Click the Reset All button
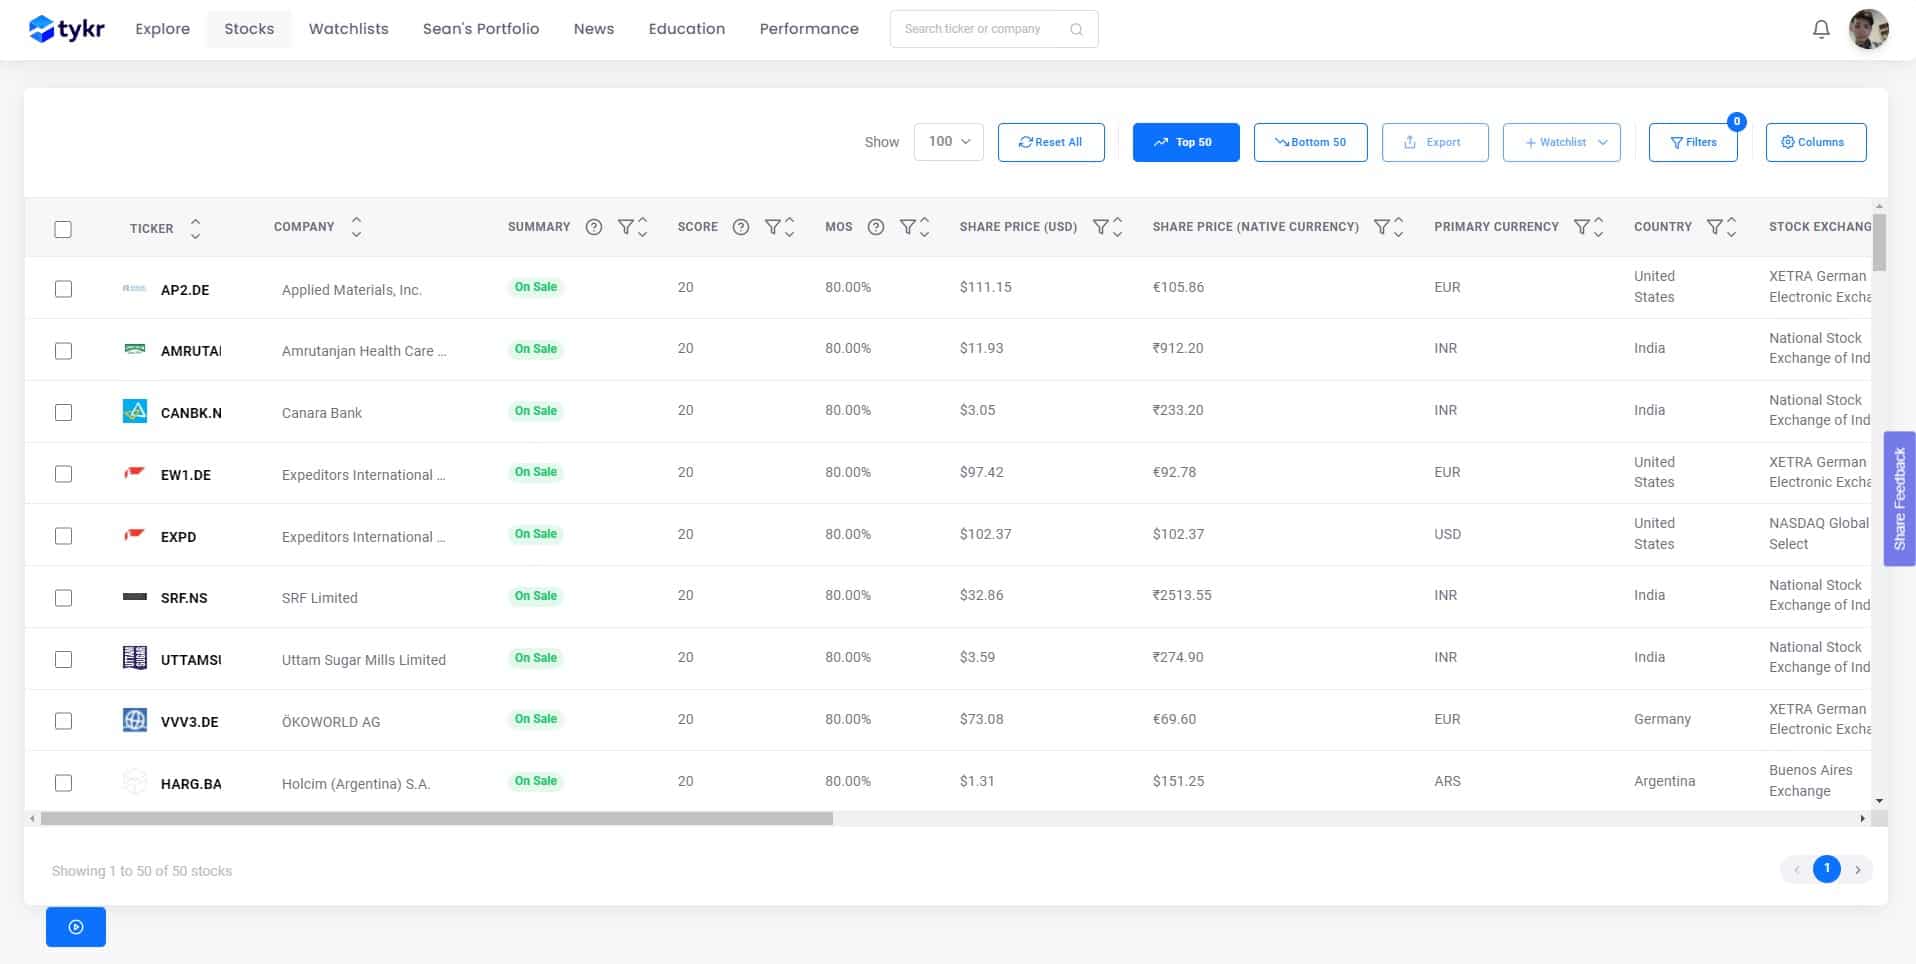This screenshot has width=1916, height=964. (x=1051, y=142)
